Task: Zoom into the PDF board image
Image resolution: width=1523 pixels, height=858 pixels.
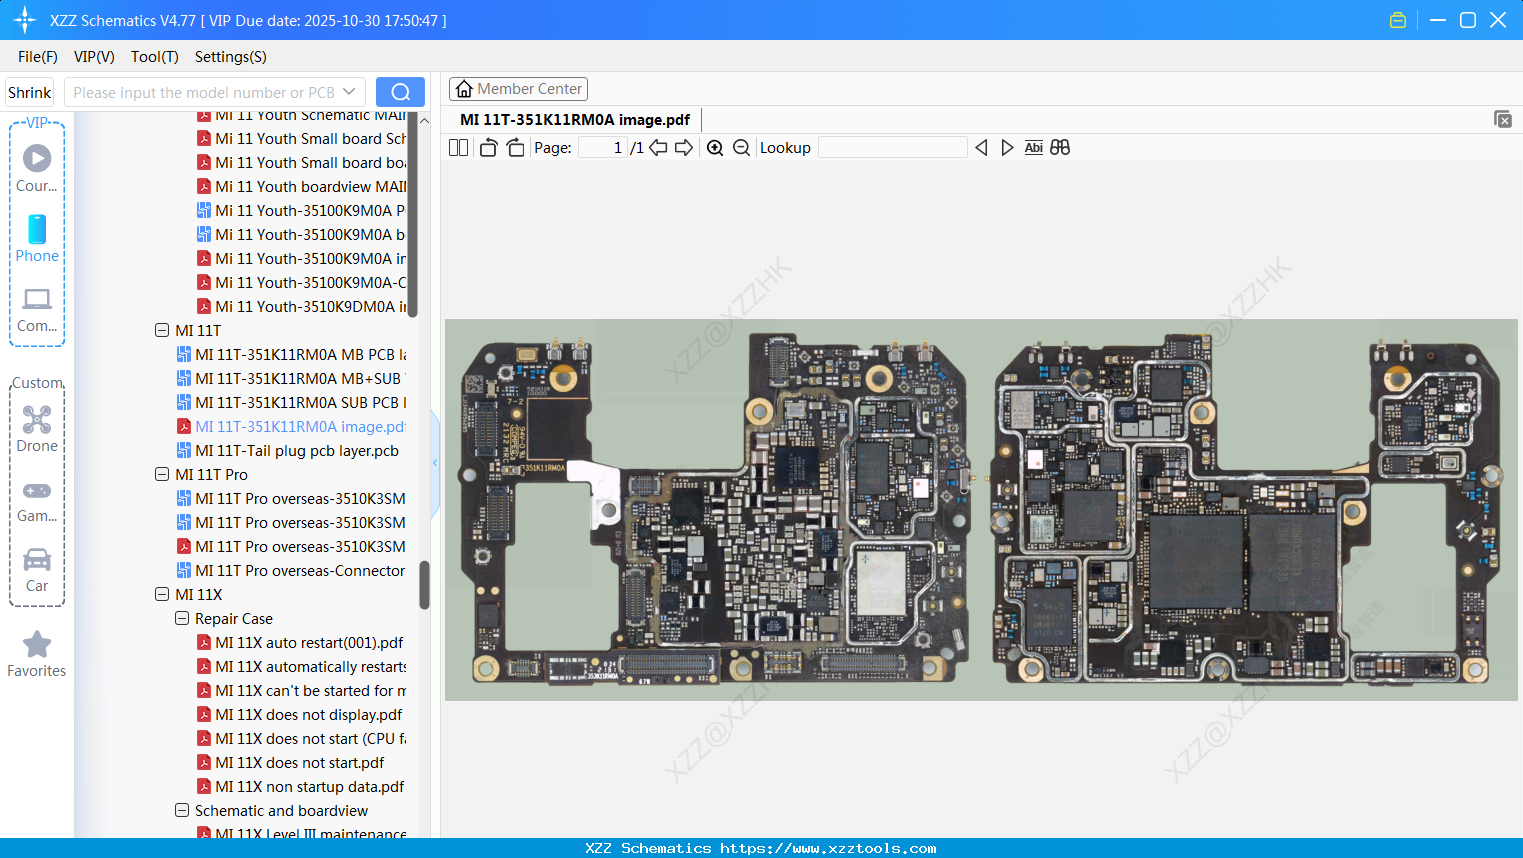Action: pos(715,147)
